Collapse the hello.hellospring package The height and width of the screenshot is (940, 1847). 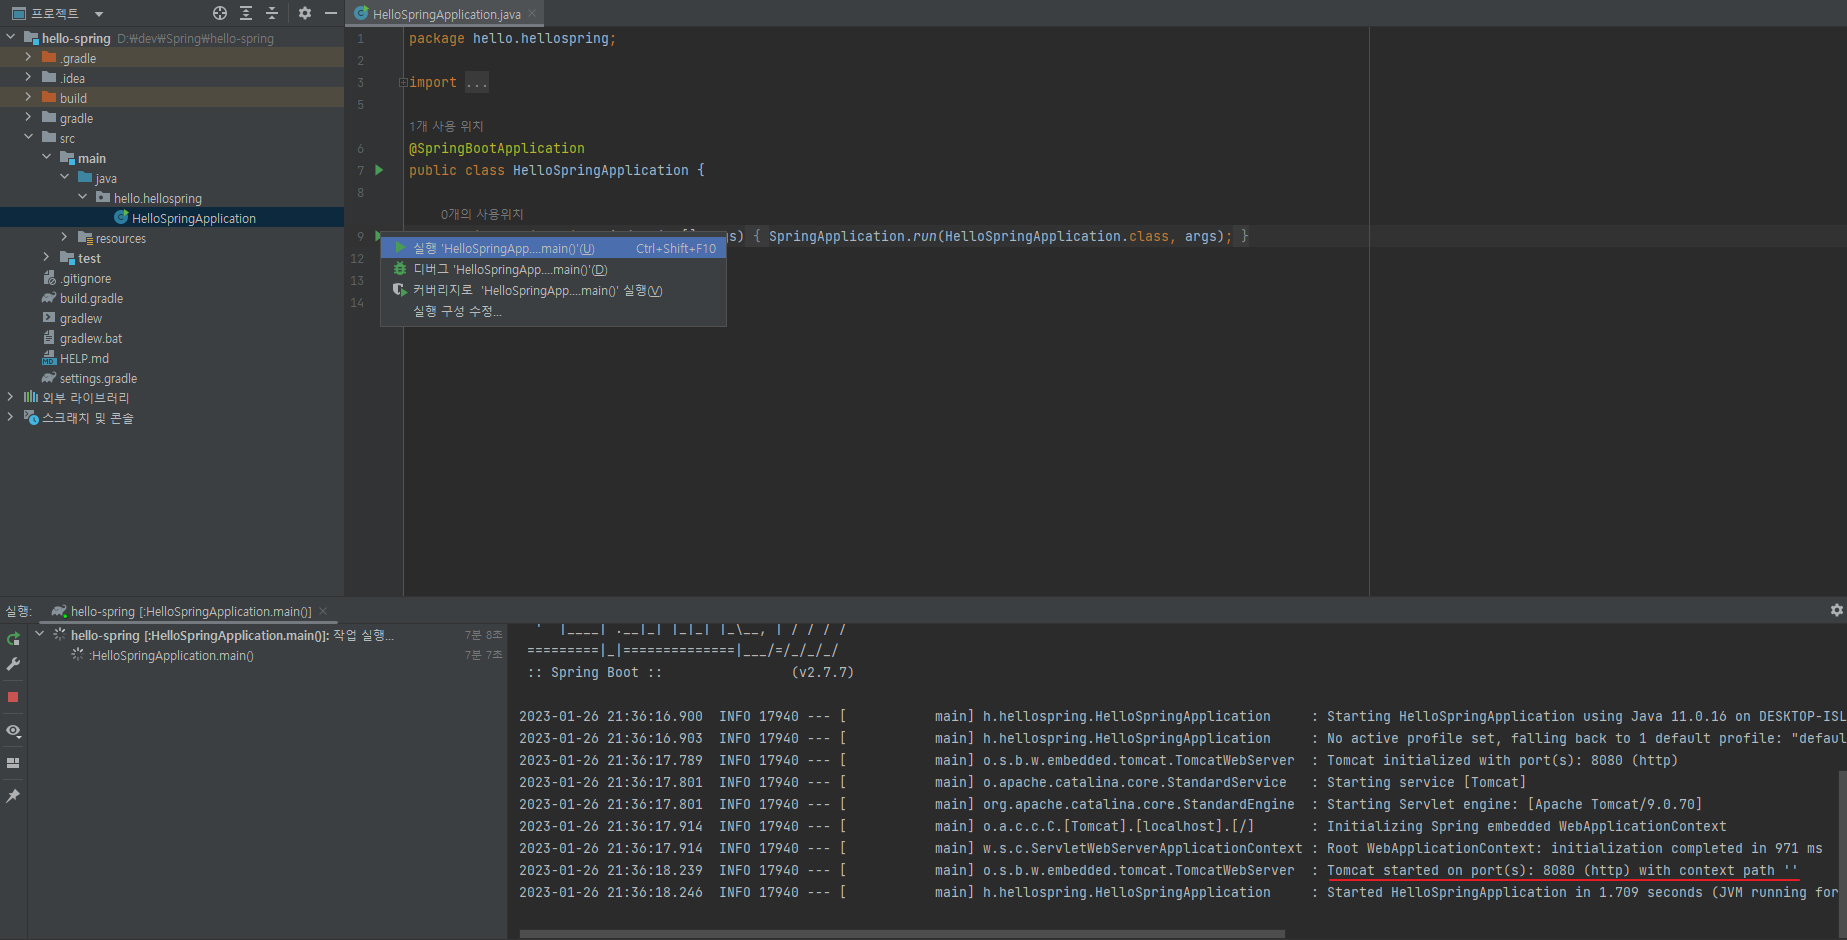82,198
